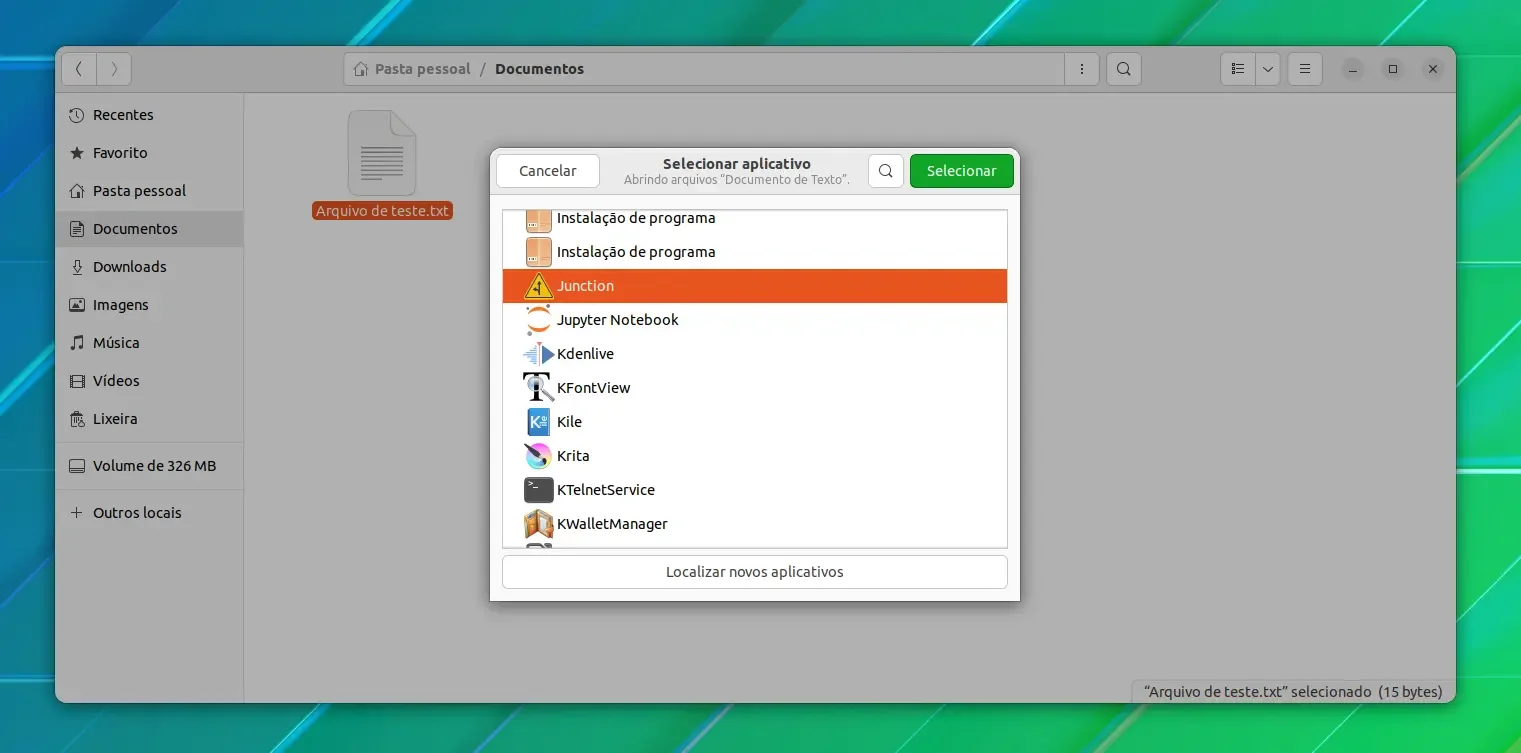Viewport: 1521px width, 753px height.
Task: Click Localizar novos aplicativos
Action: point(755,572)
